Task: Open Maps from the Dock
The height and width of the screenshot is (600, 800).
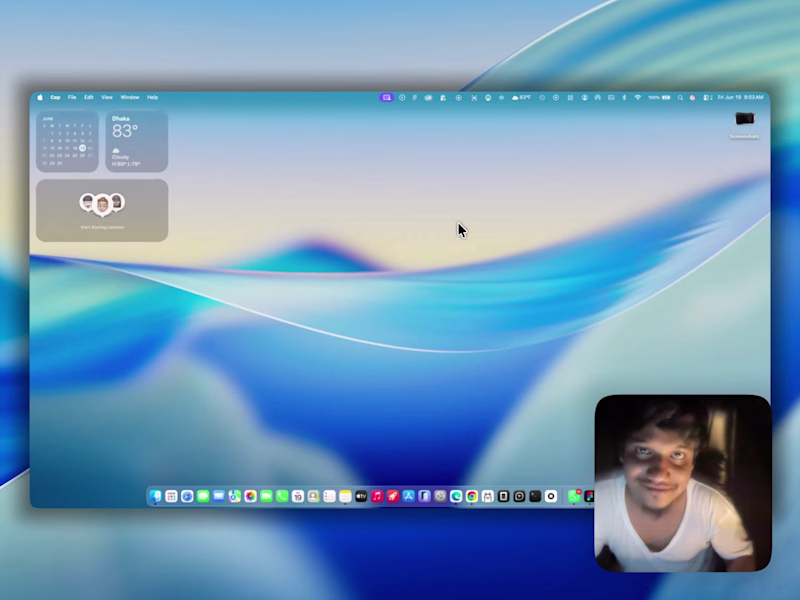Action: 235,496
